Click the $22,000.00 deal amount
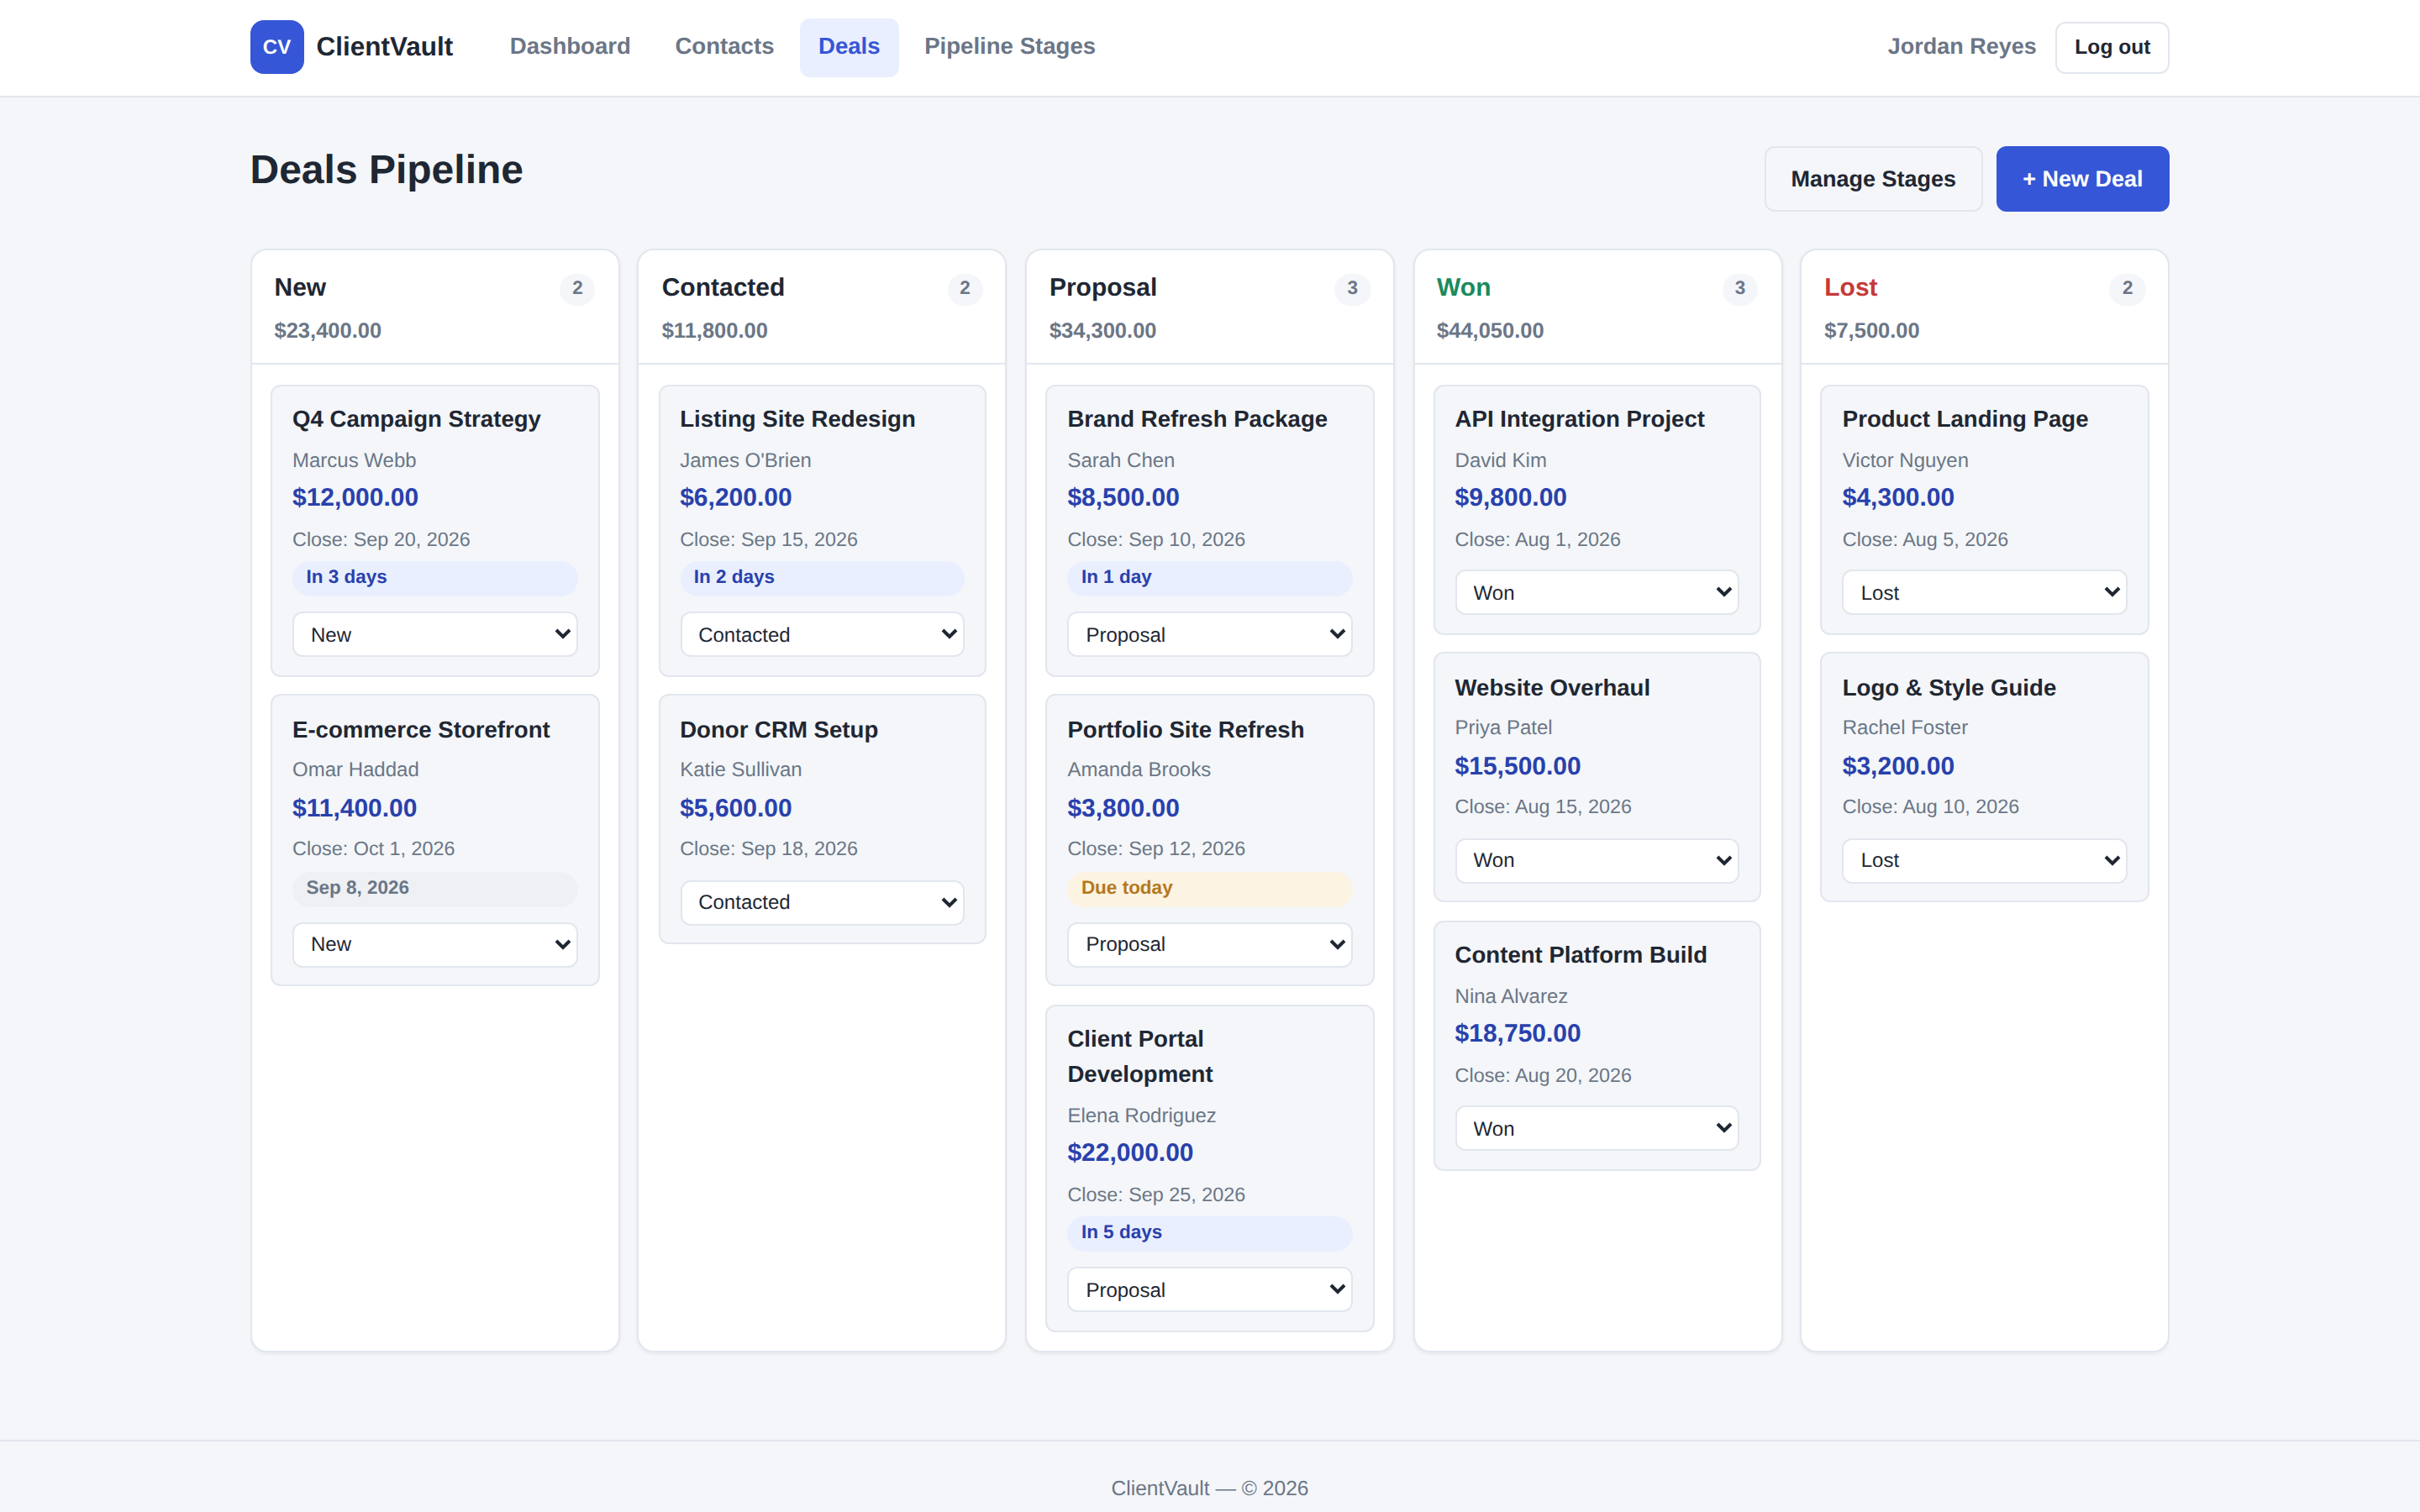The image size is (2420, 1512). coord(1130,1153)
